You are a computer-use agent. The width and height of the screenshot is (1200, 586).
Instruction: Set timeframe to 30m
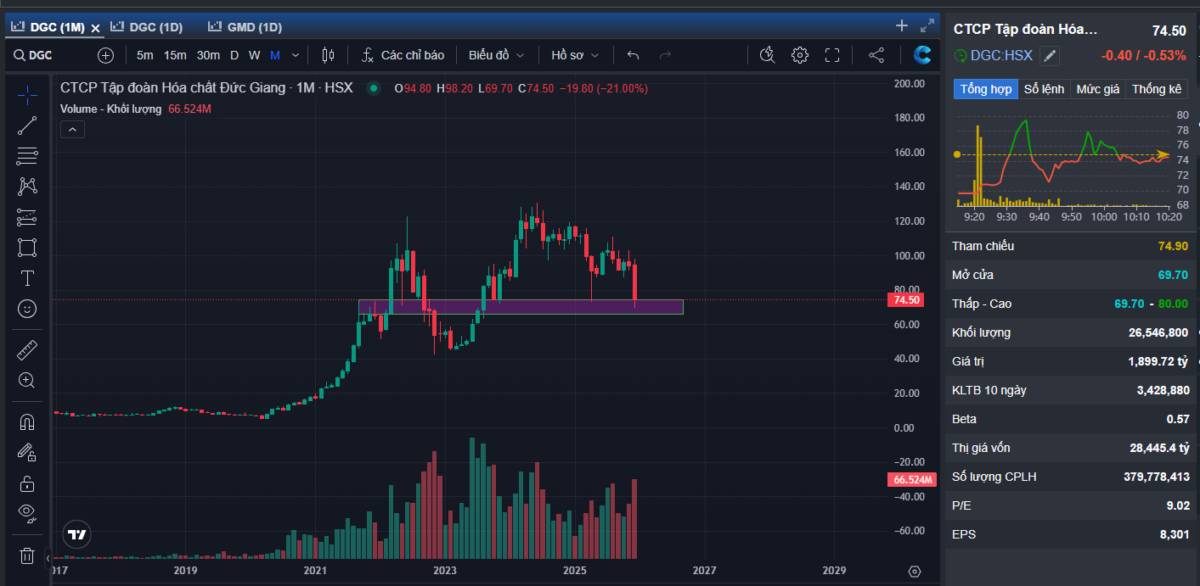(208, 55)
